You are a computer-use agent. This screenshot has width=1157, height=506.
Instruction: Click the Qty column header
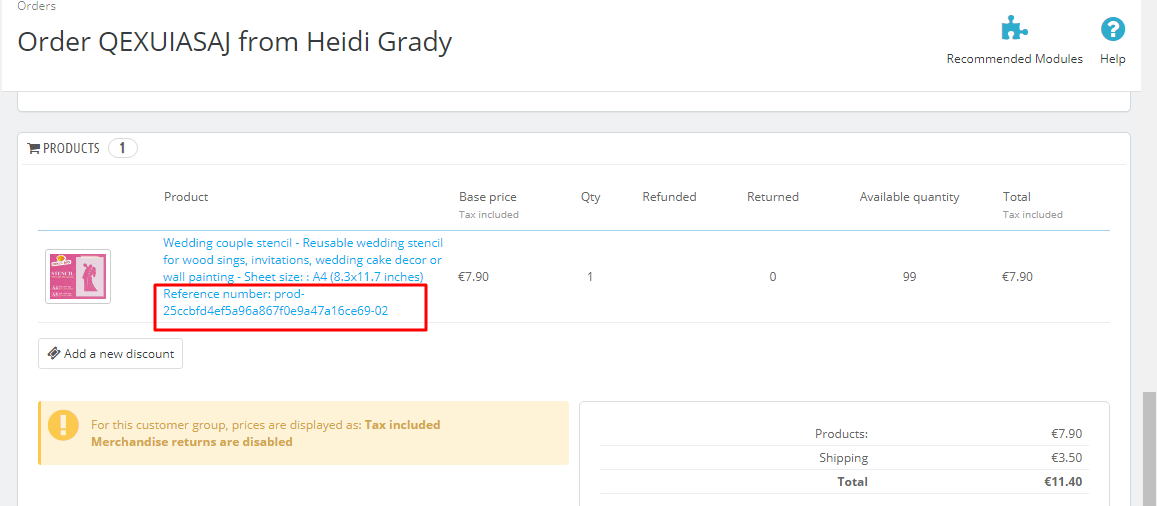(x=590, y=197)
